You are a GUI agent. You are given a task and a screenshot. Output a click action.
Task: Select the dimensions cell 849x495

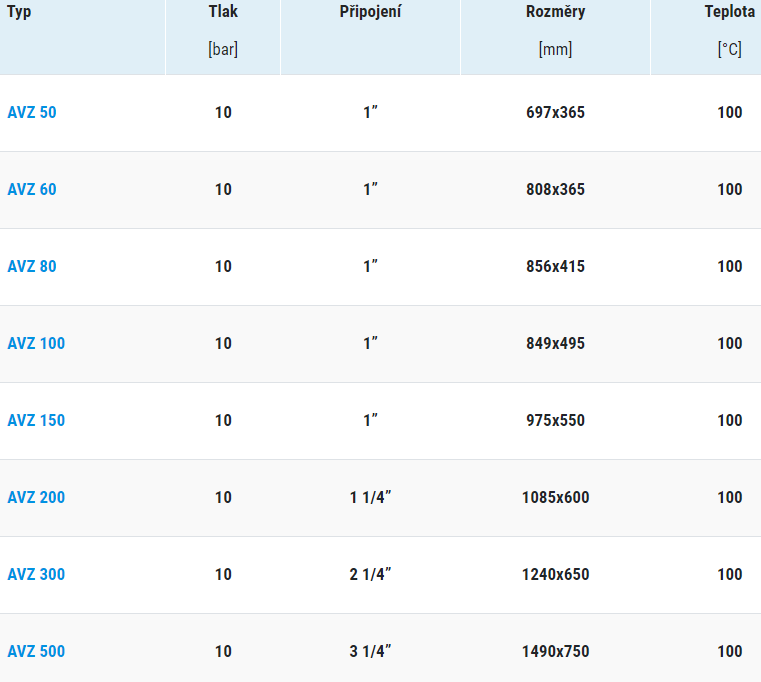point(555,344)
